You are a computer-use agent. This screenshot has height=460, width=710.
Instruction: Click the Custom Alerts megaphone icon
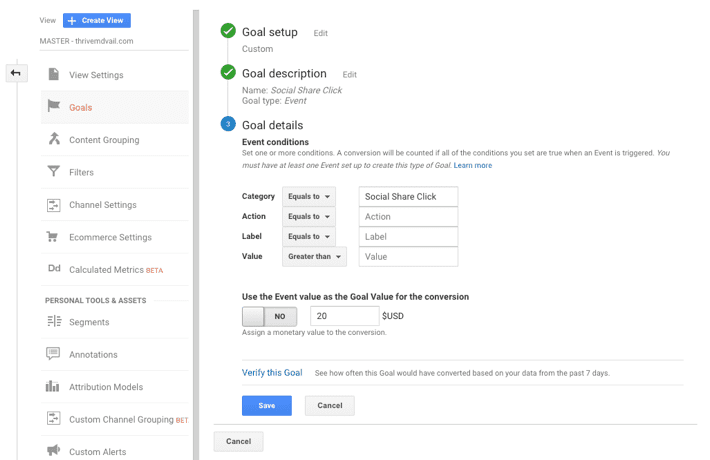point(53,450)
